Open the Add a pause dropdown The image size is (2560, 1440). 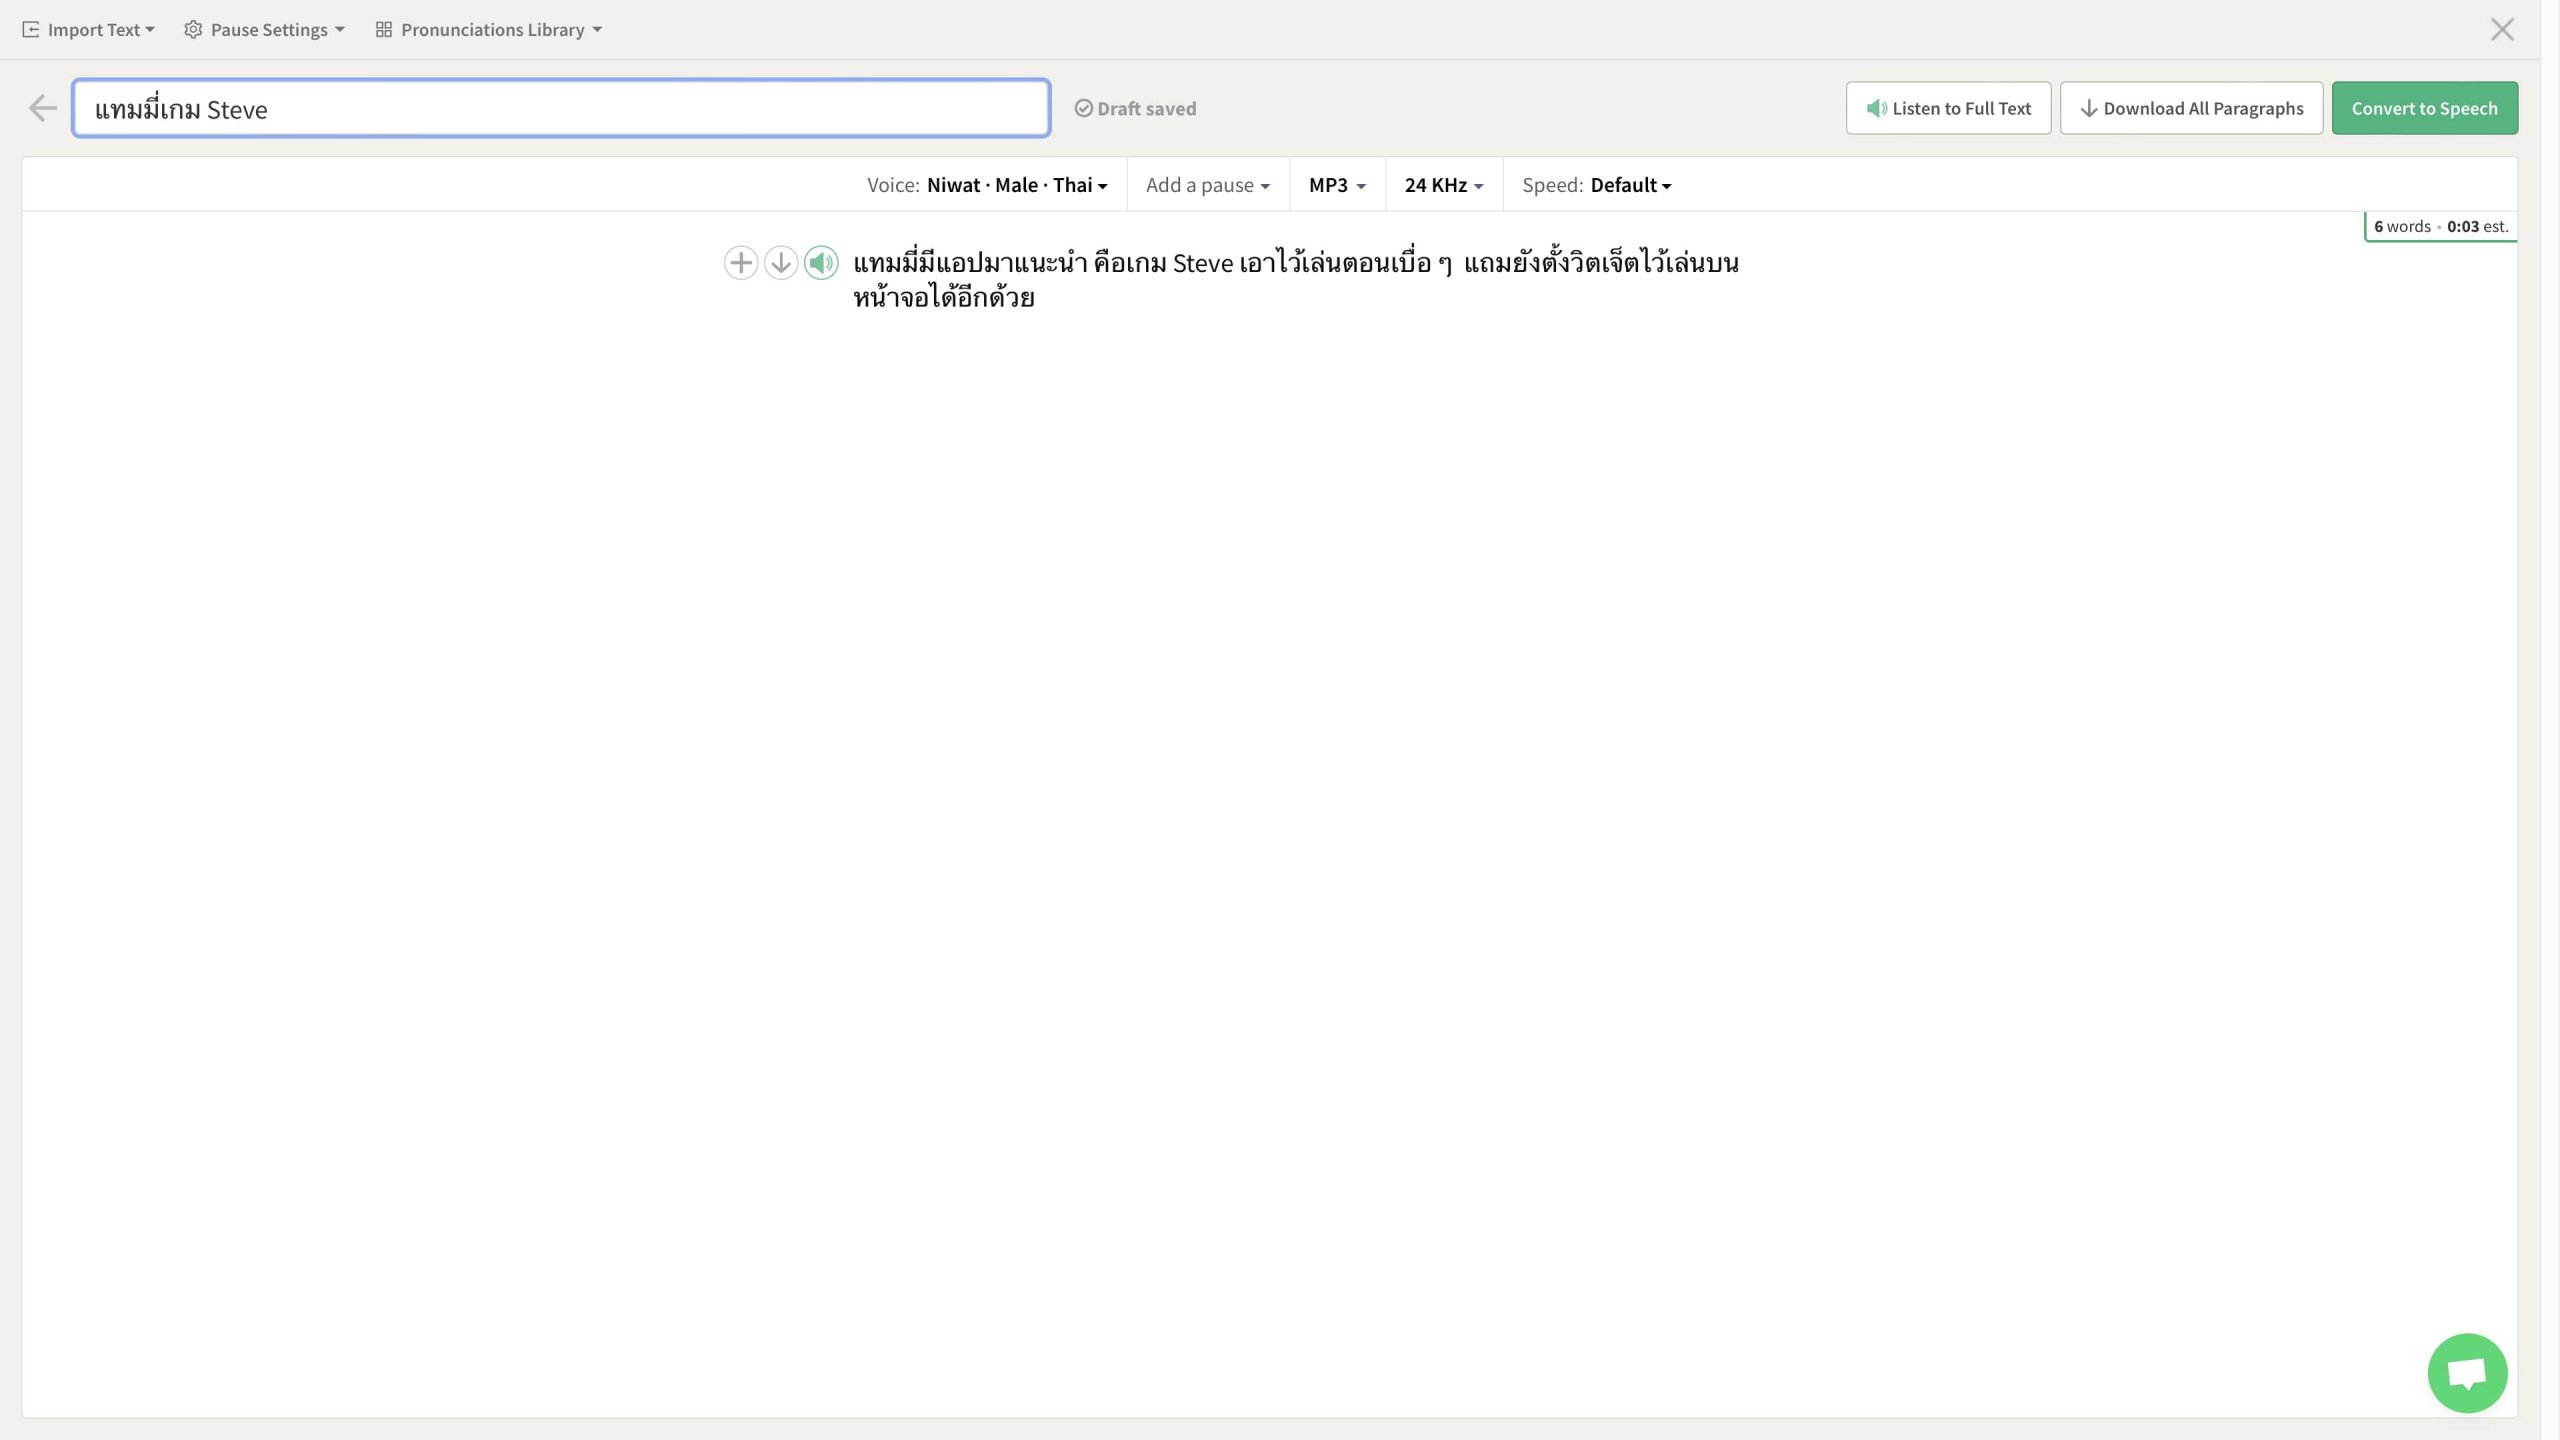pos(1207,185)
